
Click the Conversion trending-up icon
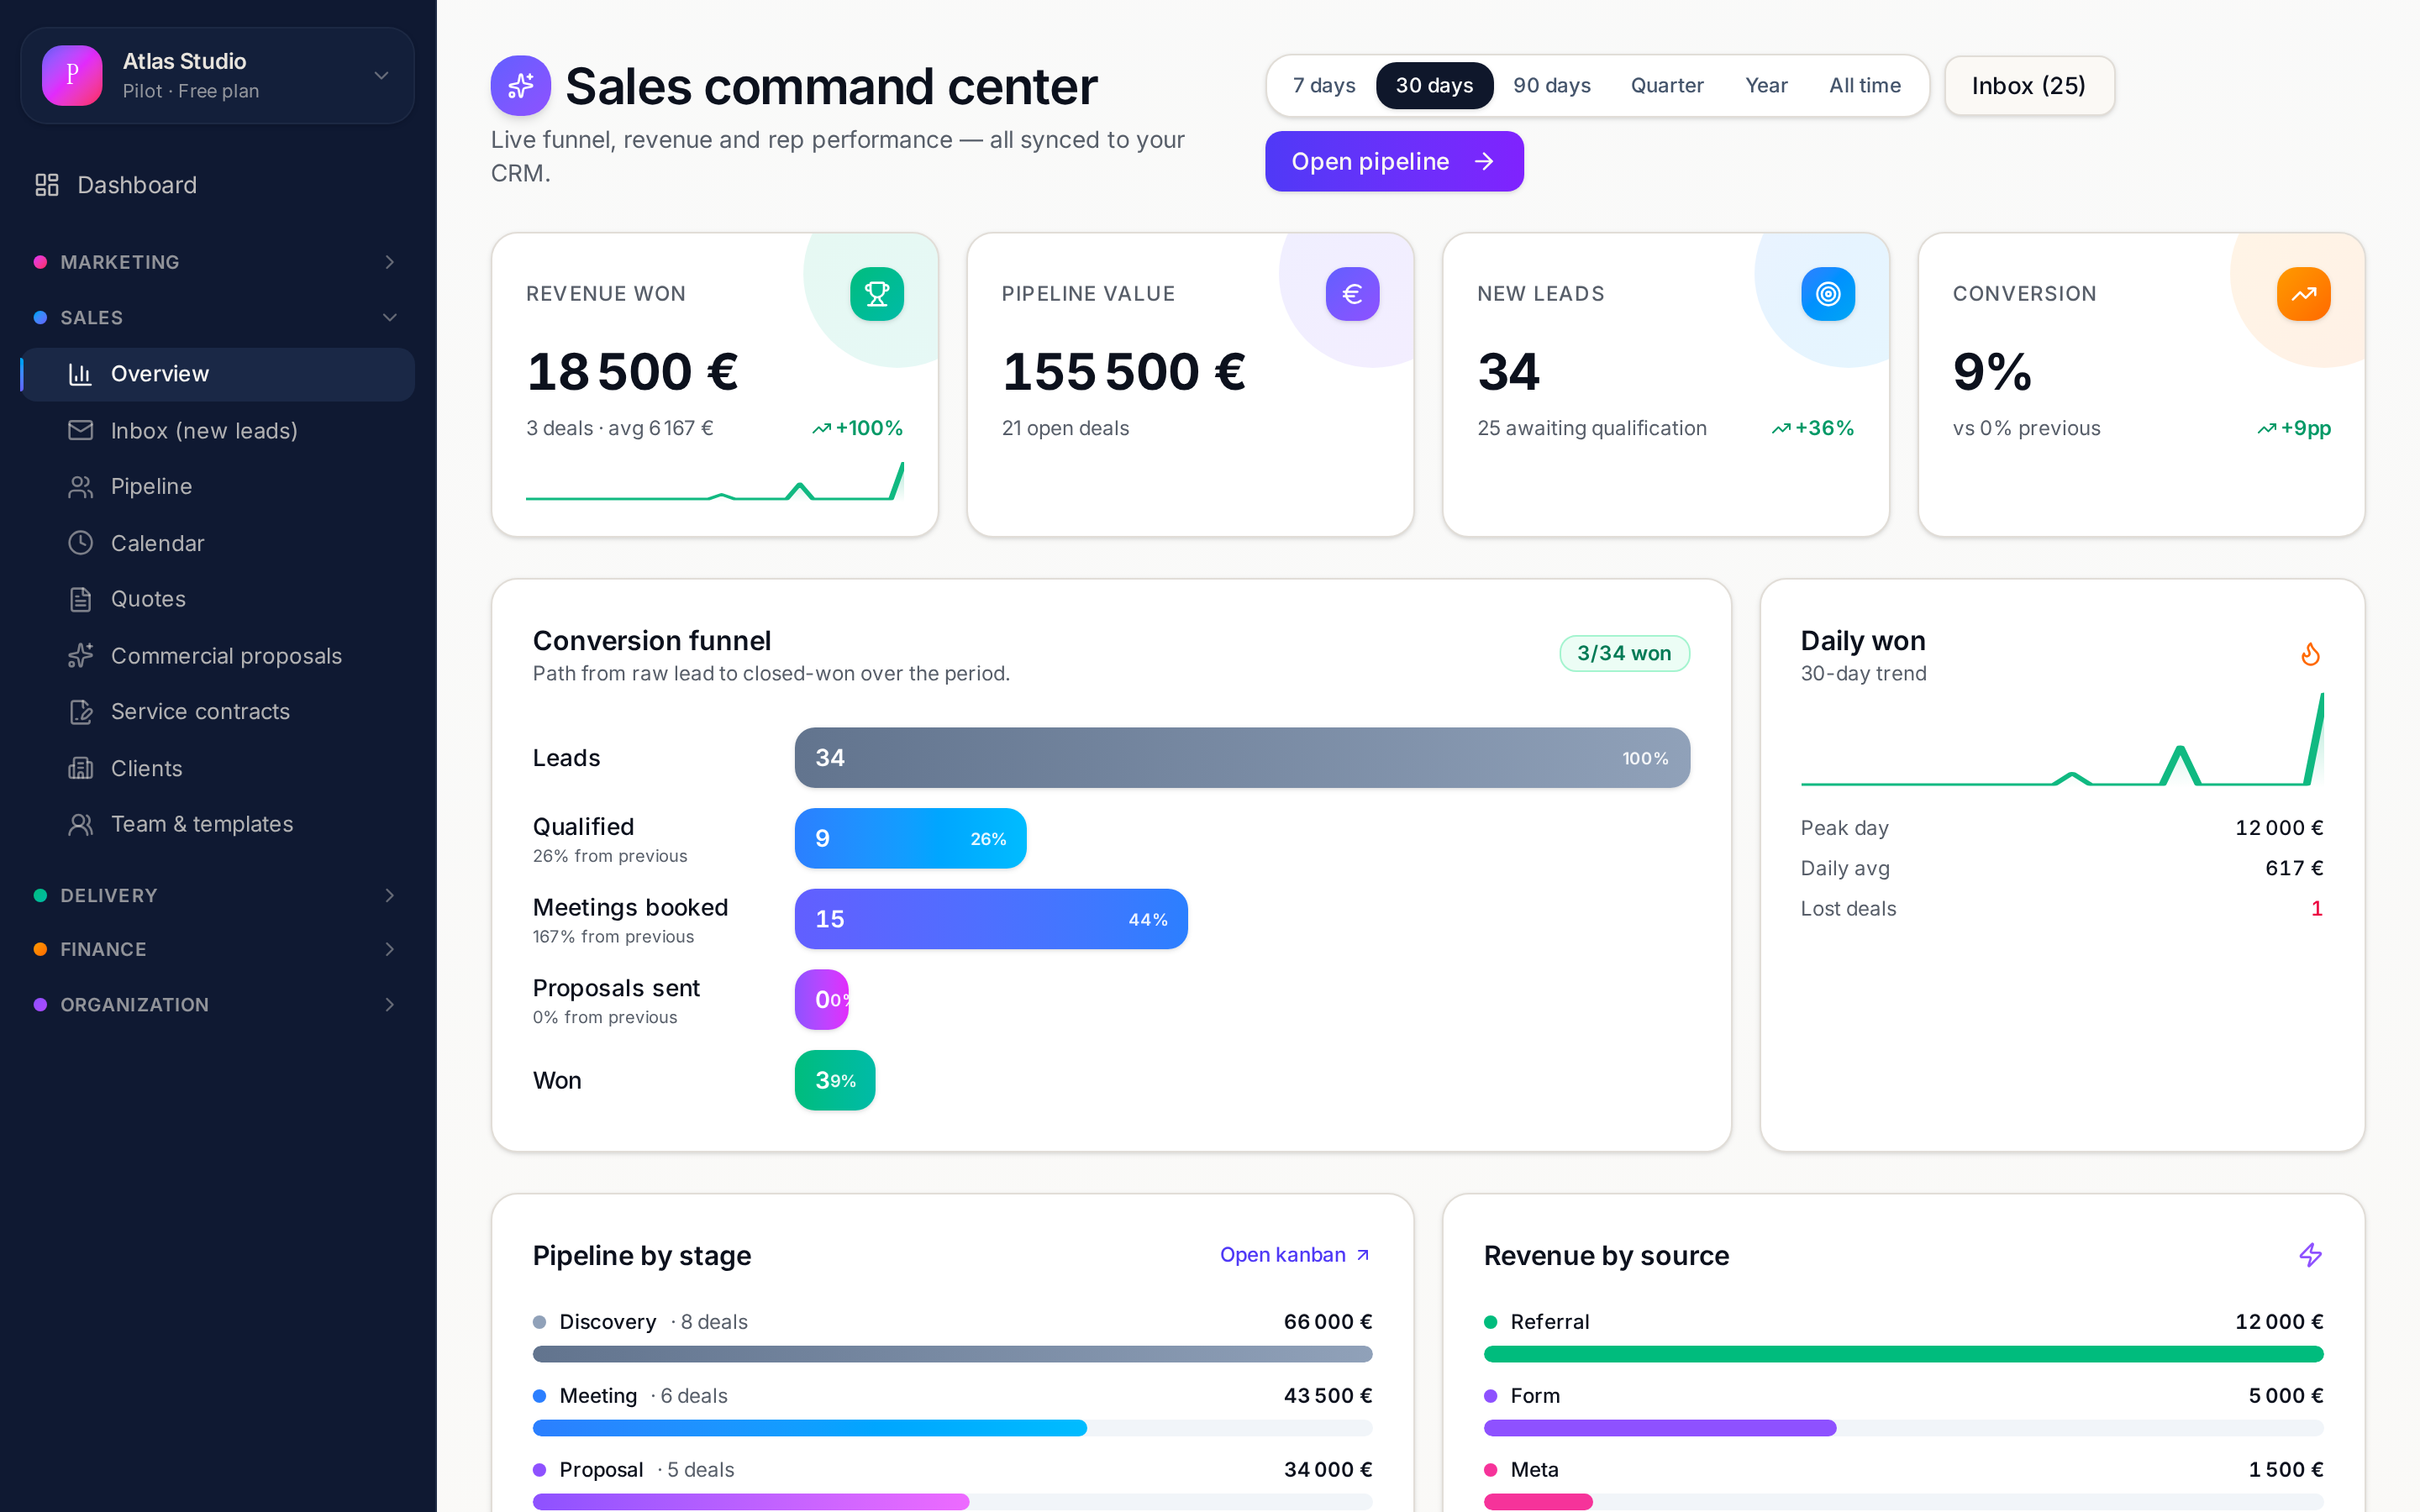pos(2304,294)
